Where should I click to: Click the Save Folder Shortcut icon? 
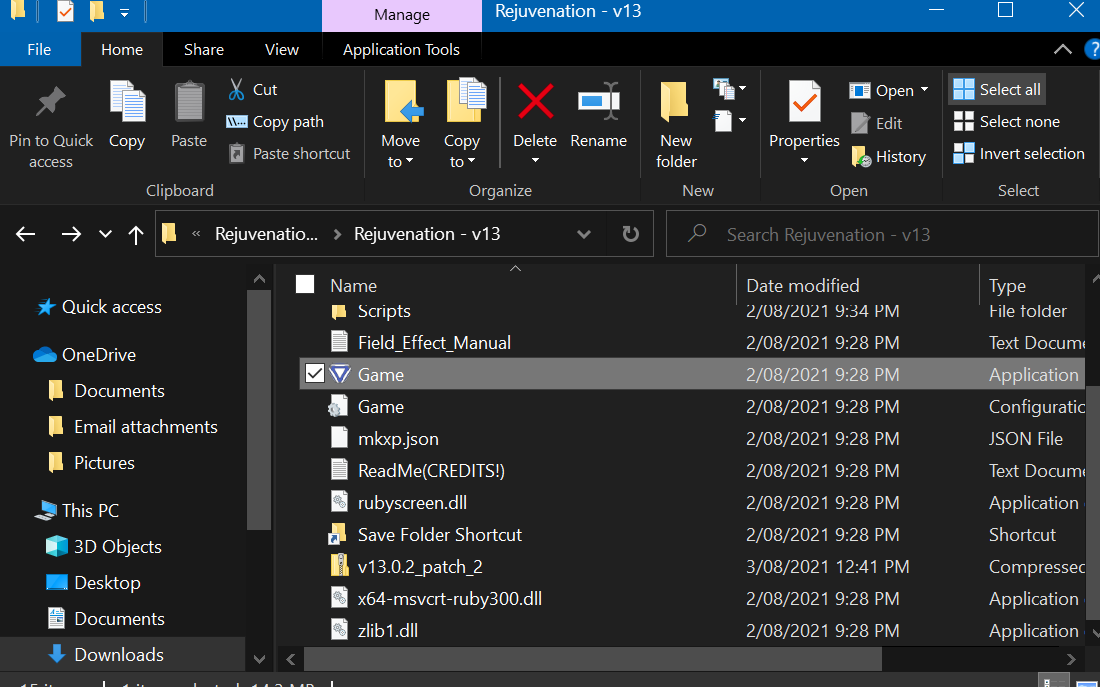point(339,535)
